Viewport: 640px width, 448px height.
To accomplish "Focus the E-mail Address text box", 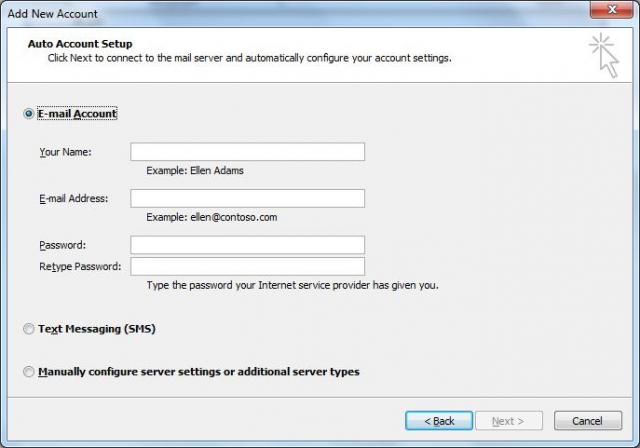I will (247, 198).
